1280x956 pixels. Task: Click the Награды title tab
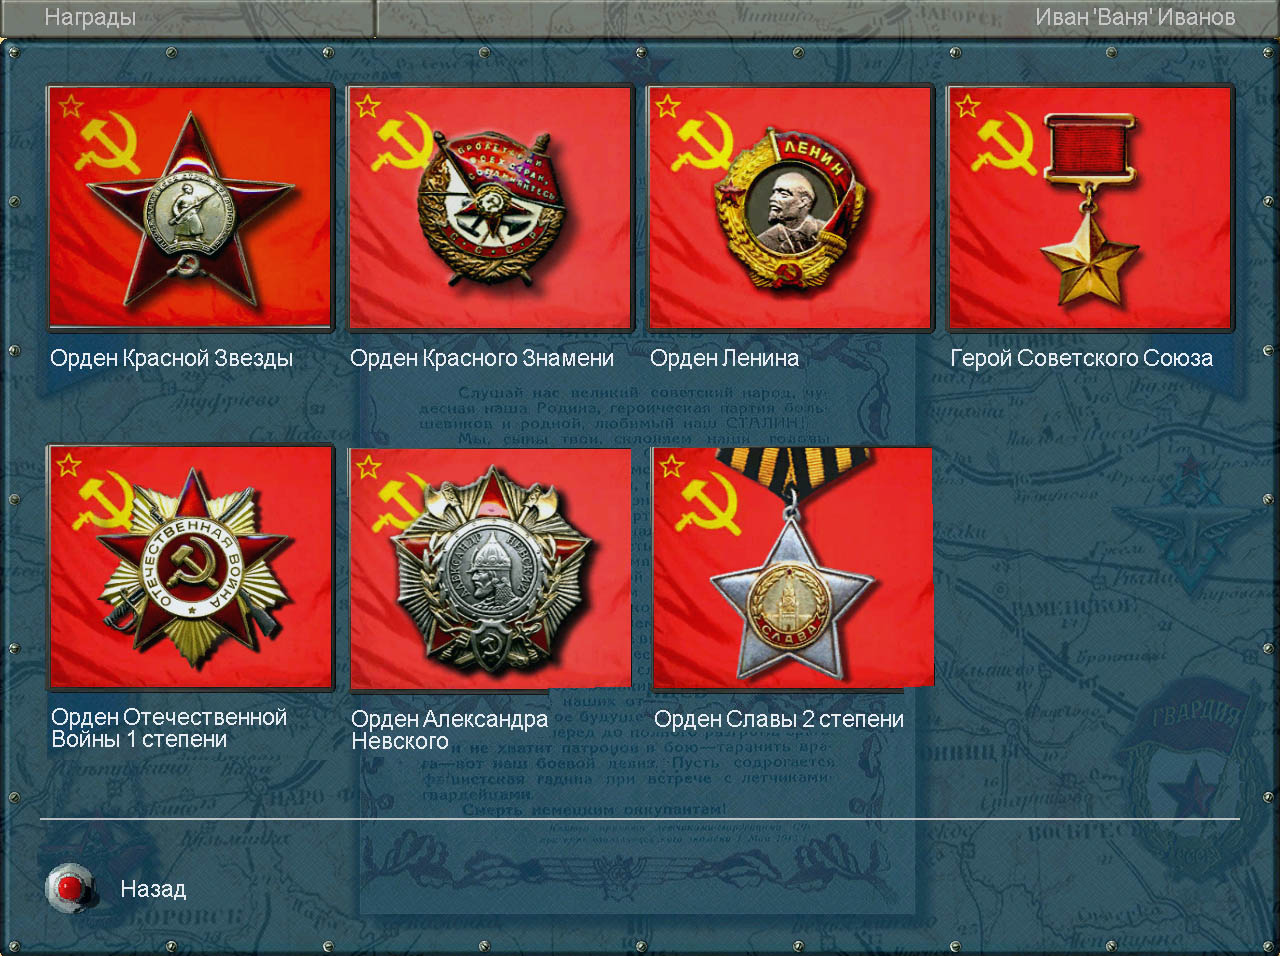[90, 17]
